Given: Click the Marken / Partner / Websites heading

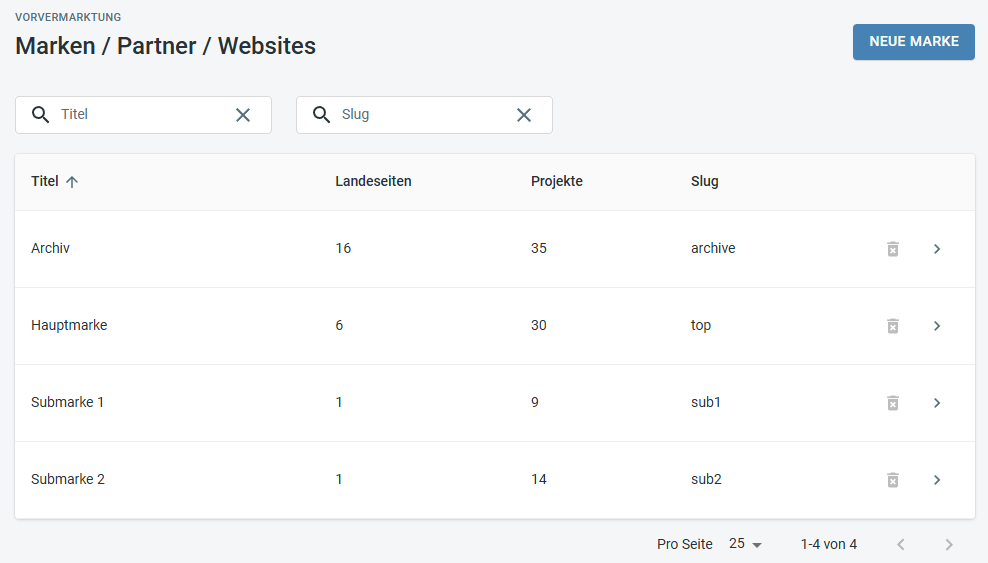Looking at the screenshot, I should click(x=166, y=46).
